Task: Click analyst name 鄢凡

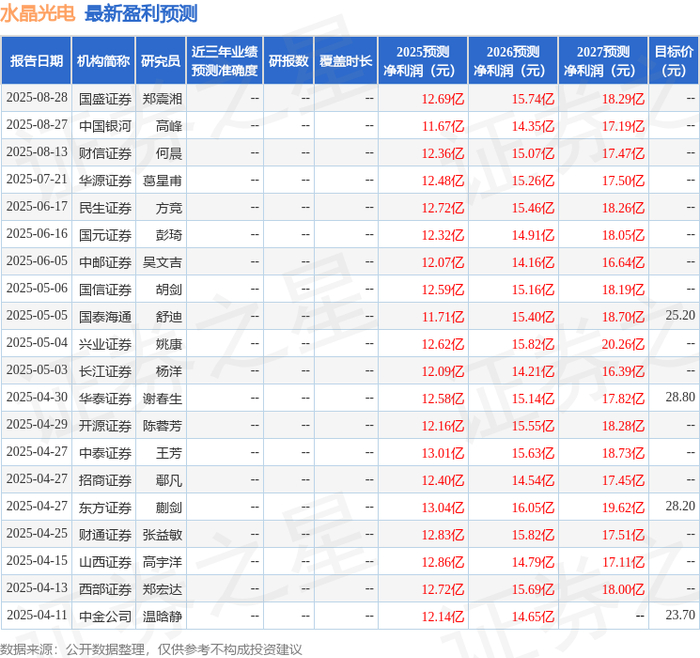Action: (169, 480)
